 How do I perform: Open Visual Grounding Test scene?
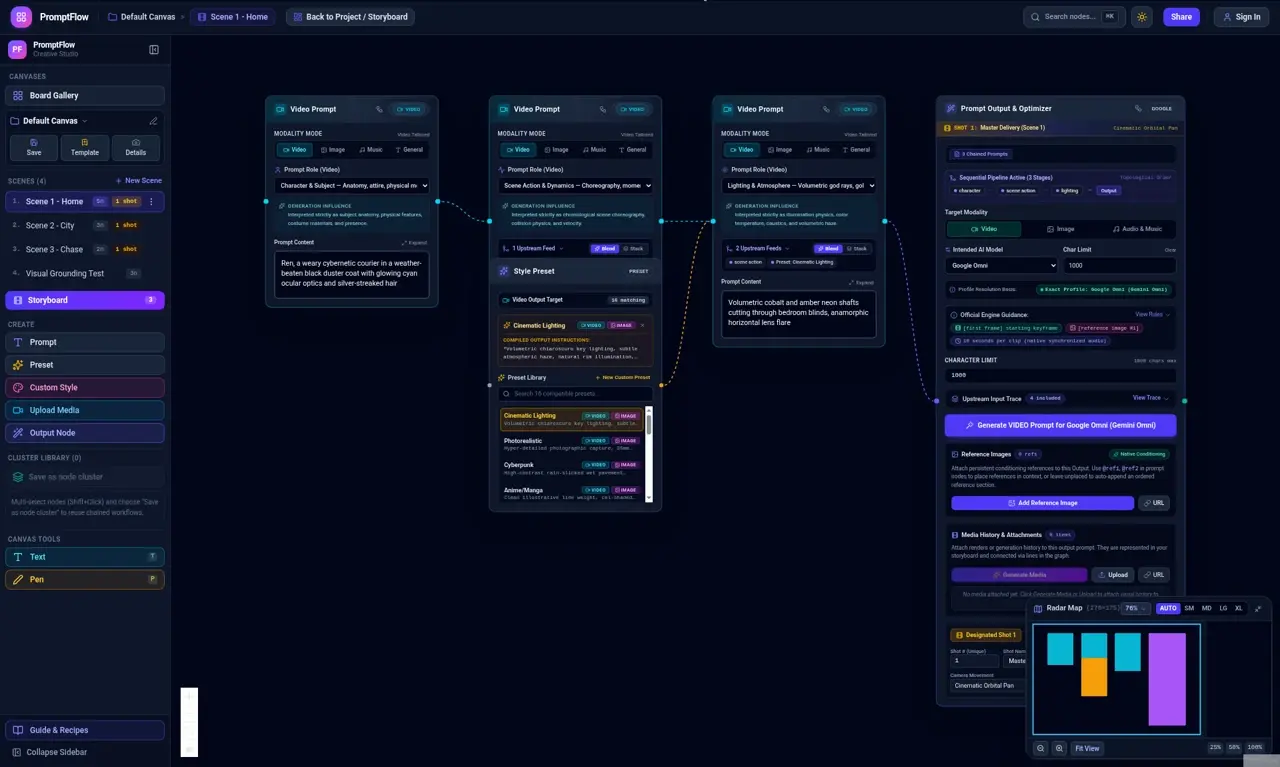(x=84, y=273)
